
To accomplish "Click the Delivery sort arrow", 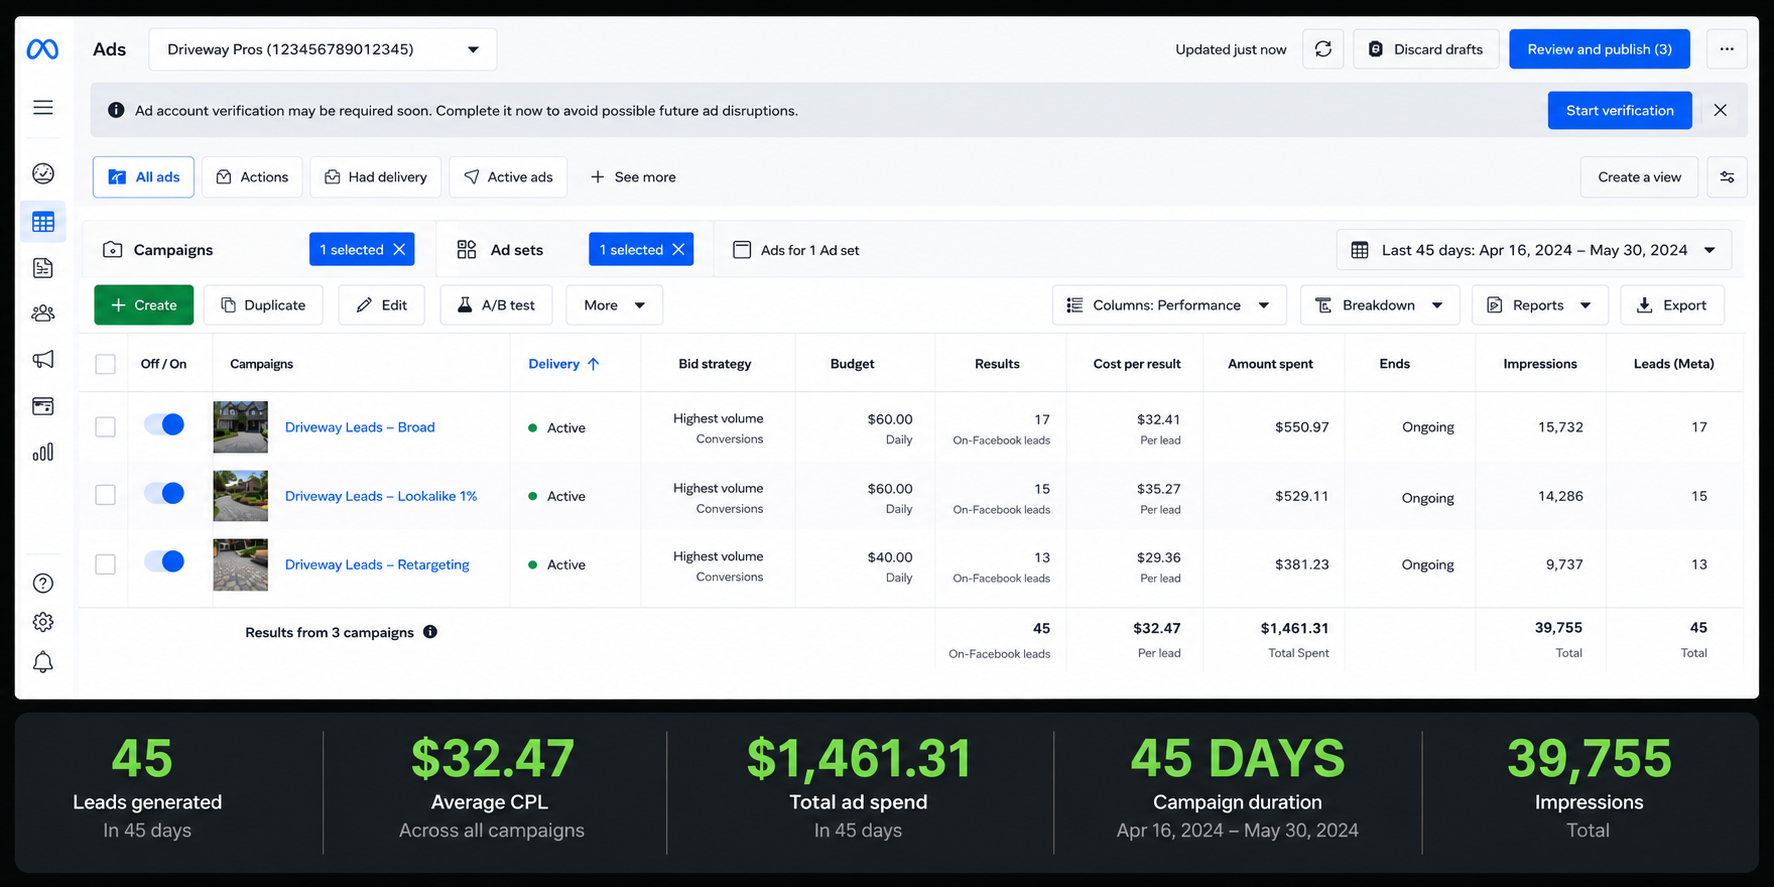I will [x=593, y=364].
